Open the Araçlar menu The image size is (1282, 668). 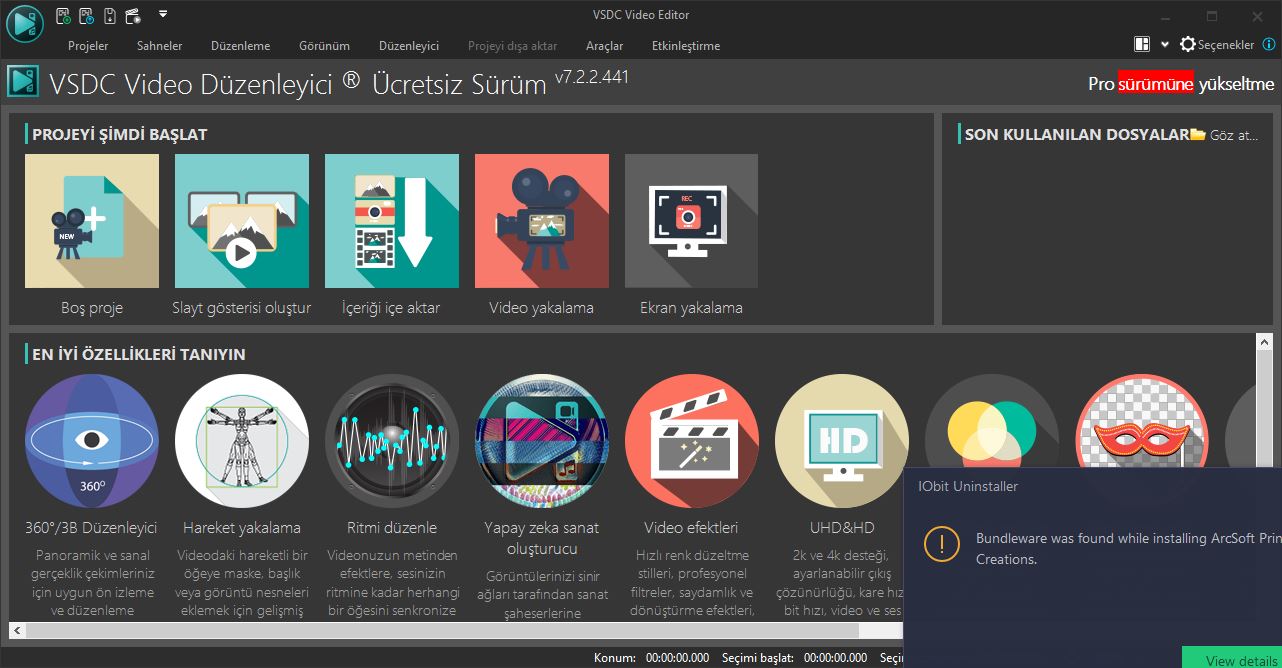click(x=604, y=46)
